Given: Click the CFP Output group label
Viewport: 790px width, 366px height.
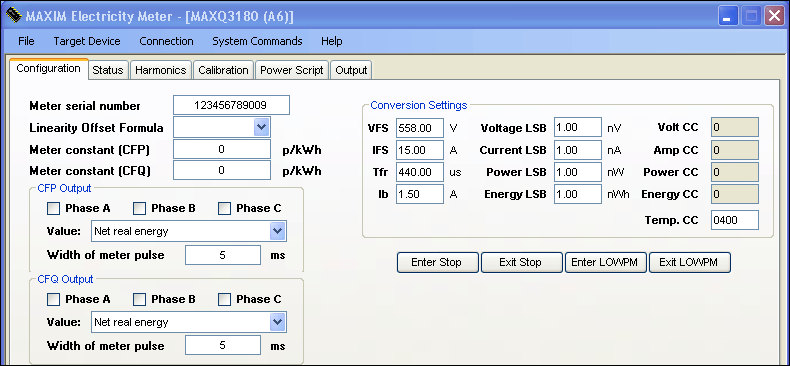Looking at the screenshot, I should pyautogui.click(x=64, y=189).
